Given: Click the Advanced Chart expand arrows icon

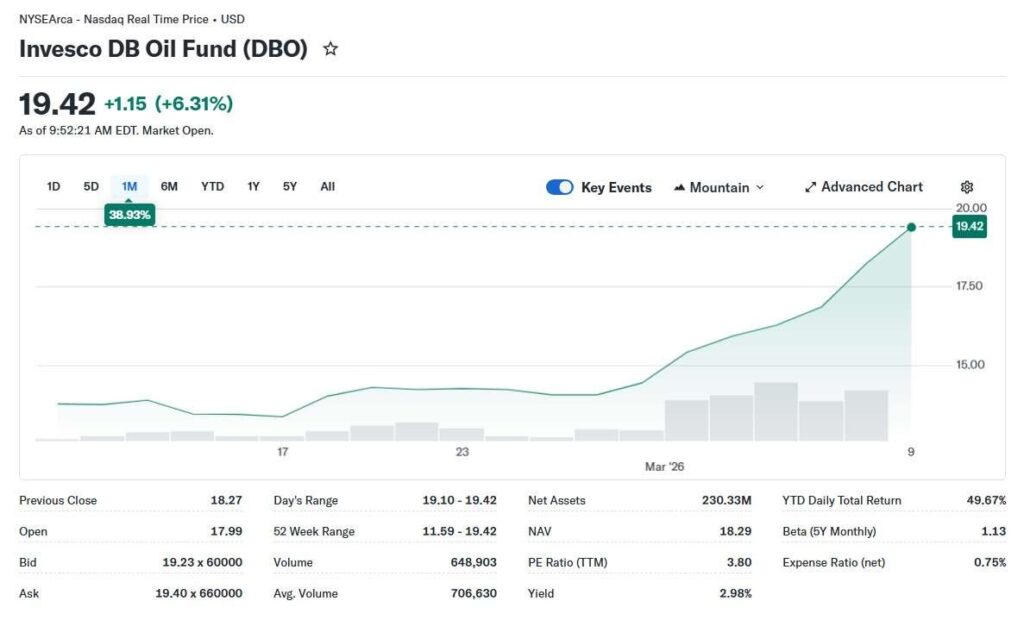Looking at the screenshot, I should 811,187.
